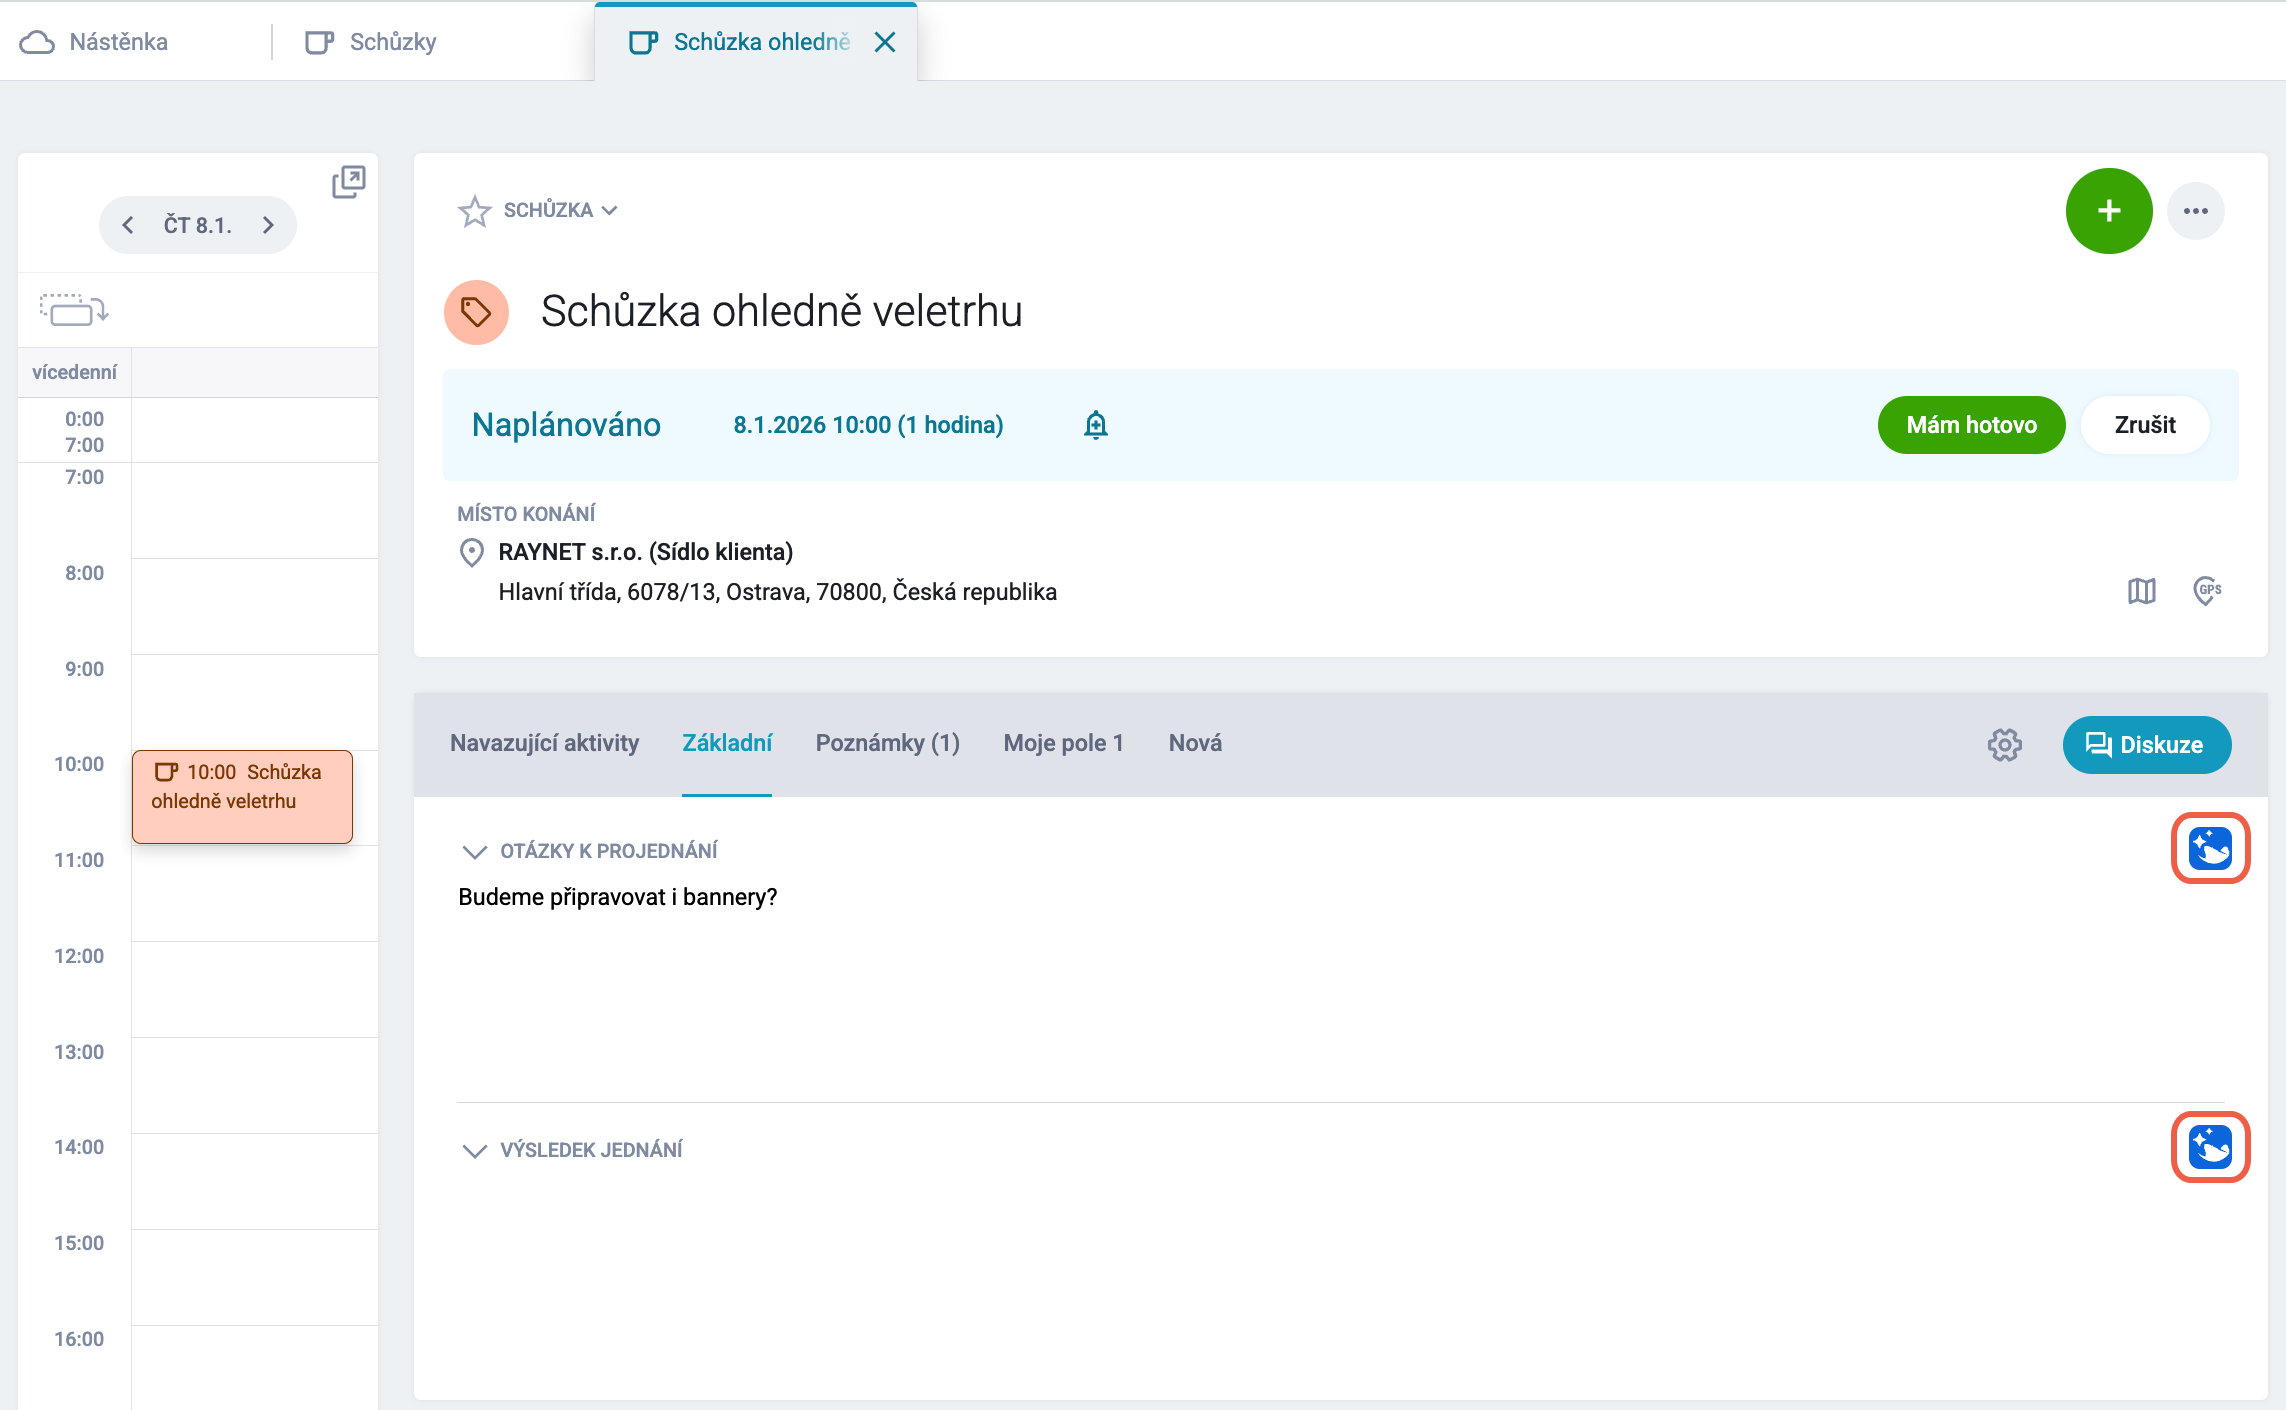The height and width of the screenshot is (1410, 2286).
Task: Click the Naplánováno status label
Action: click(x=566, y=425)
